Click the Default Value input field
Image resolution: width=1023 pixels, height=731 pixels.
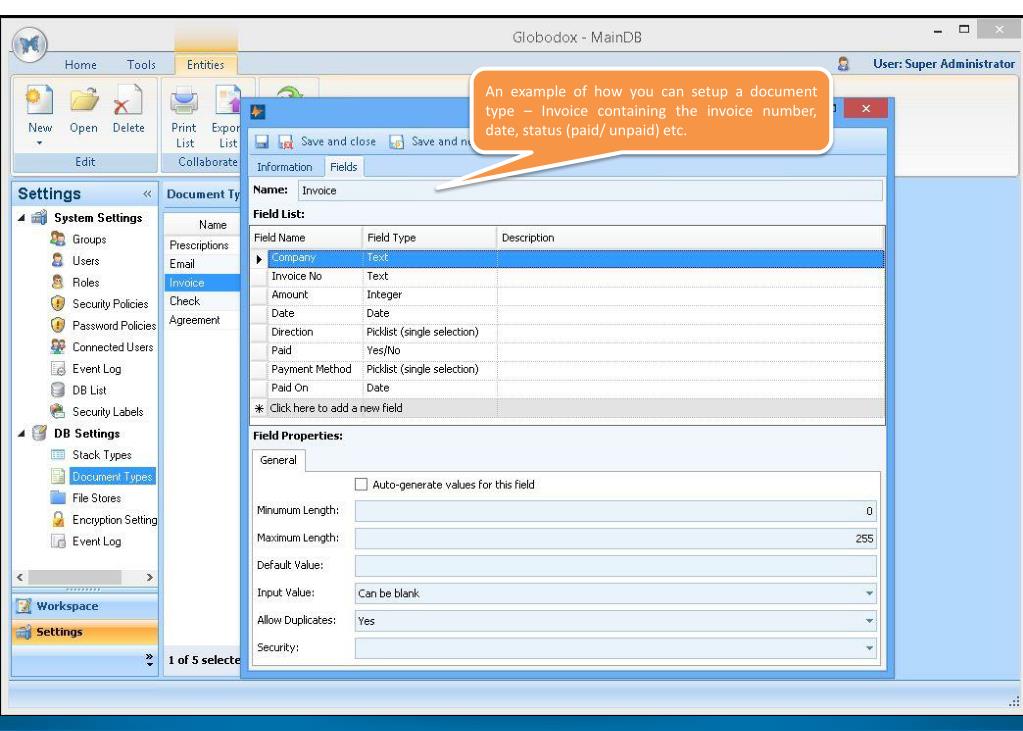[615, 565]
